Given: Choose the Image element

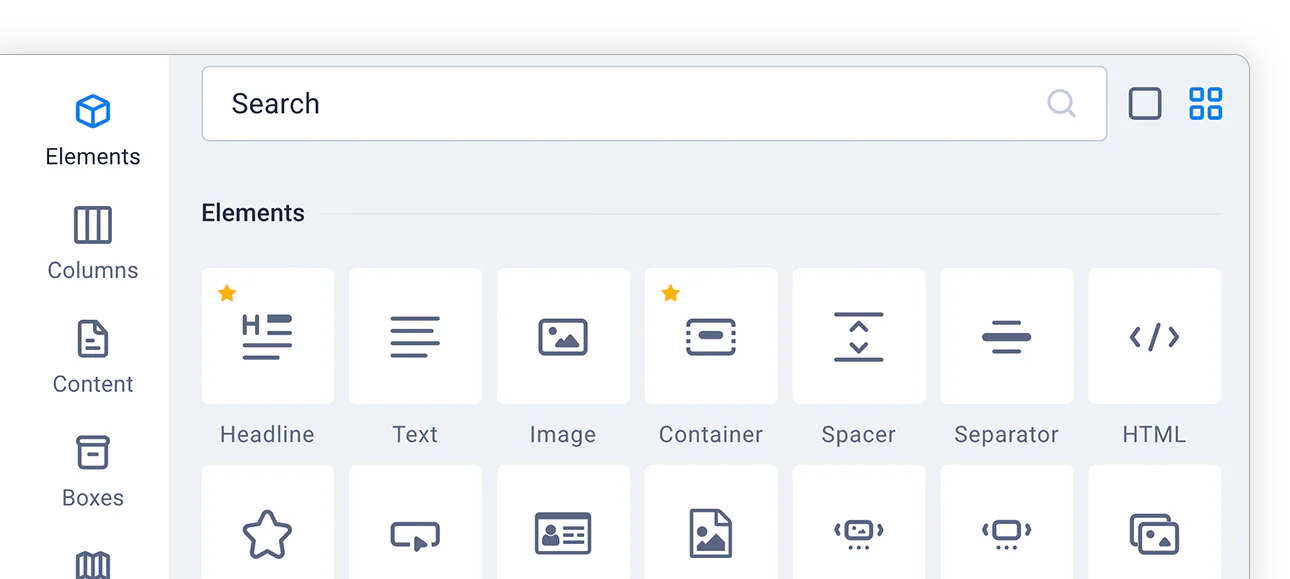Looking at the screenshot, I should point(563,336).
